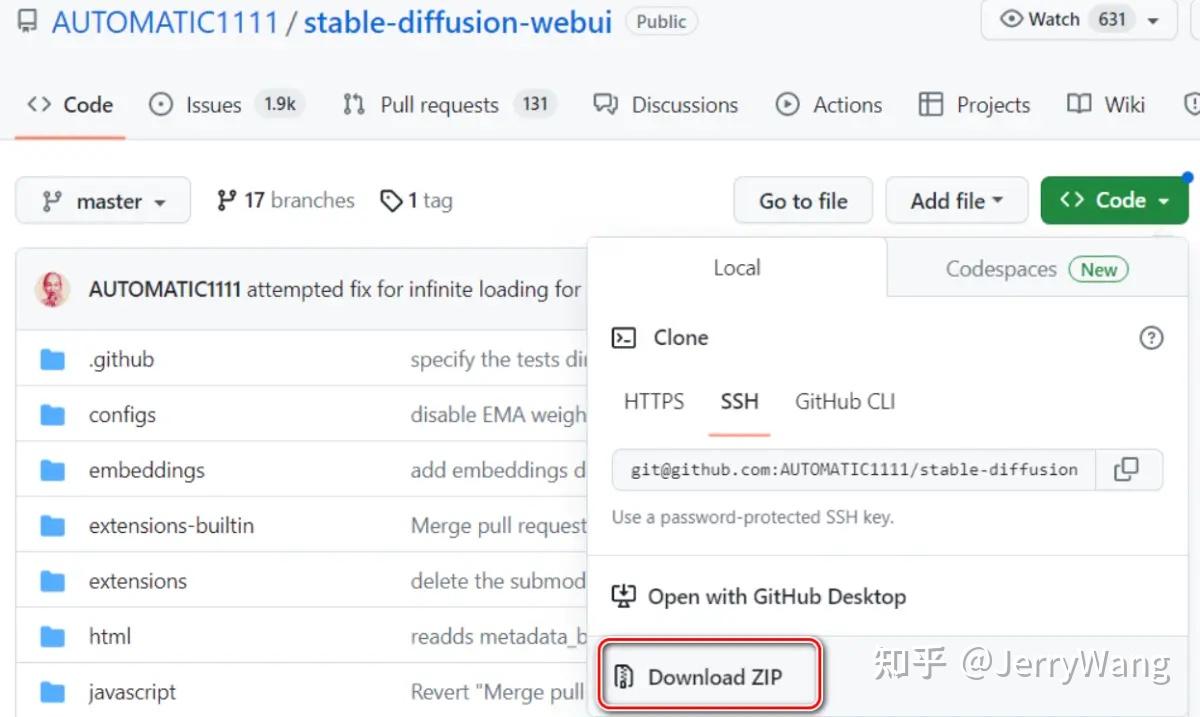Click the AUTOMATIC1111 user avatar
The width and height of the screenshot is (1200, 717).
[x=52, y=289]
